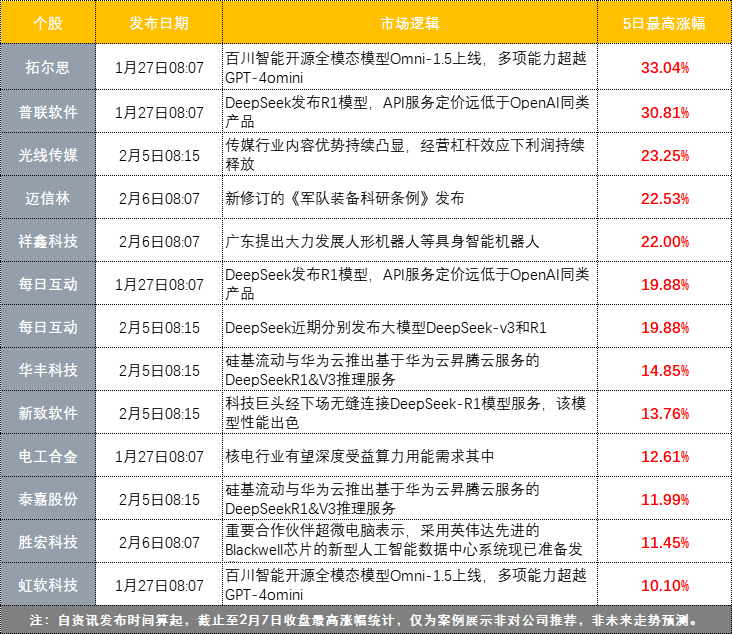Click the 23.25% gain value

(x=665, y=155)
